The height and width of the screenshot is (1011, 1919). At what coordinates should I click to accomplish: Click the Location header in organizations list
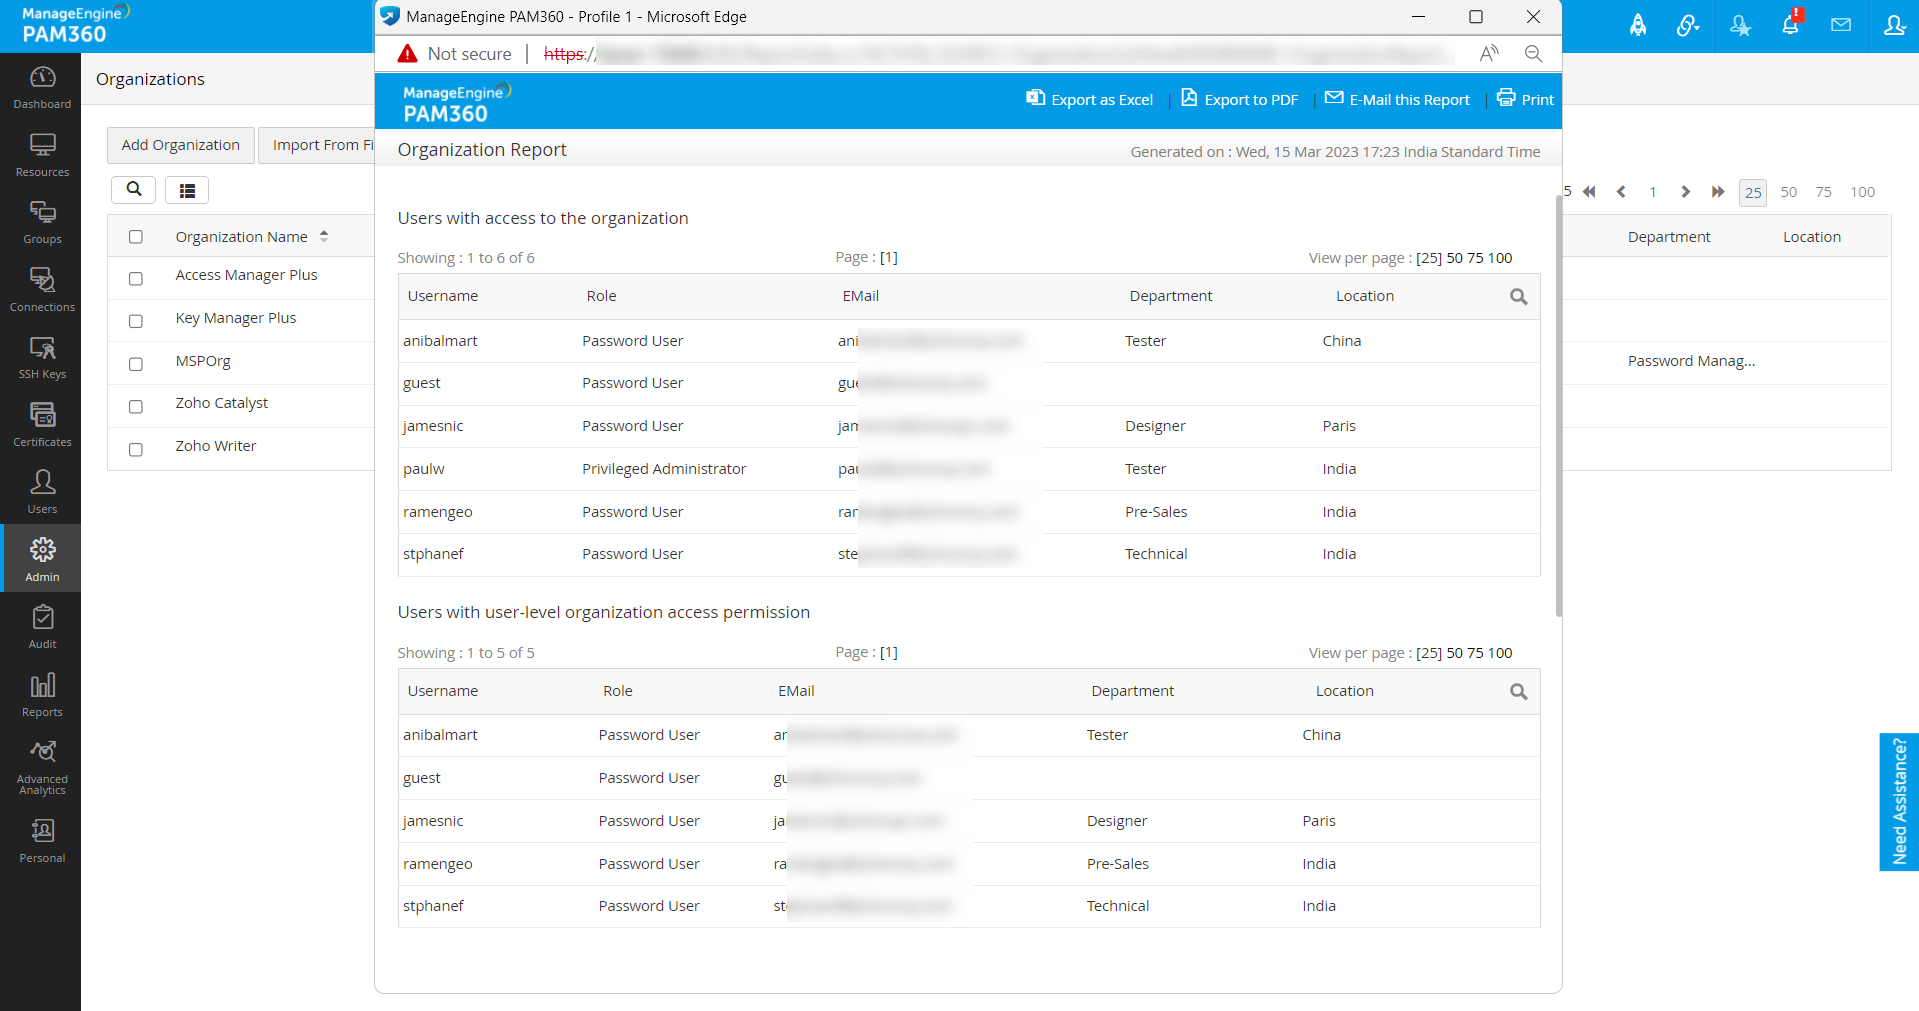pos(1812,237)
